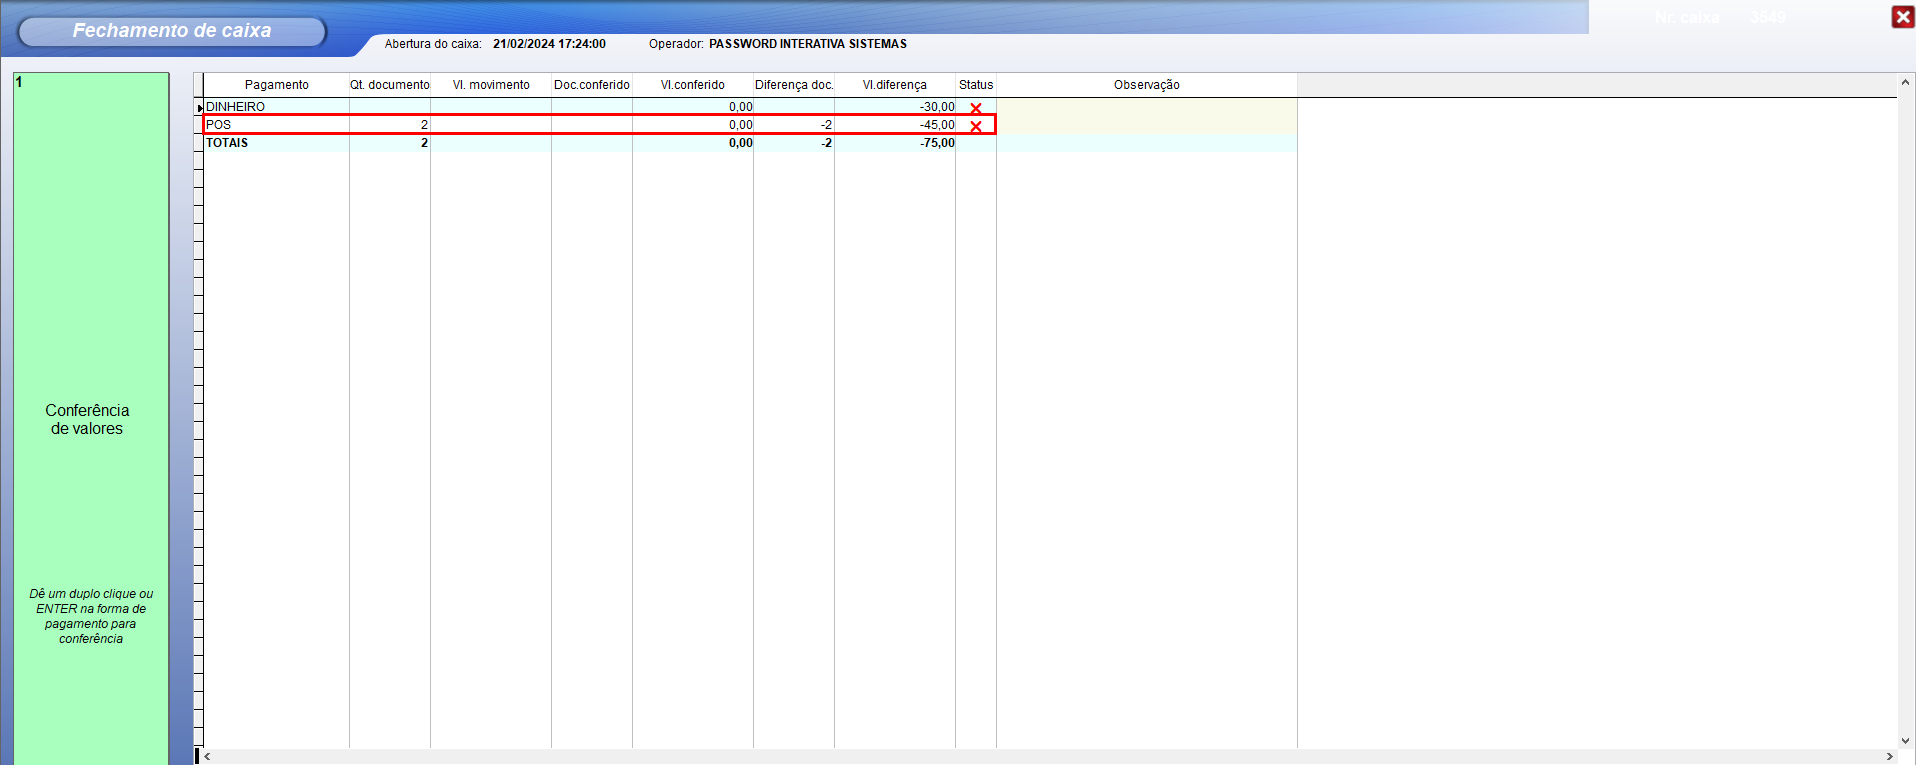Click the double-click ENTER instruction text

point(91,616)
